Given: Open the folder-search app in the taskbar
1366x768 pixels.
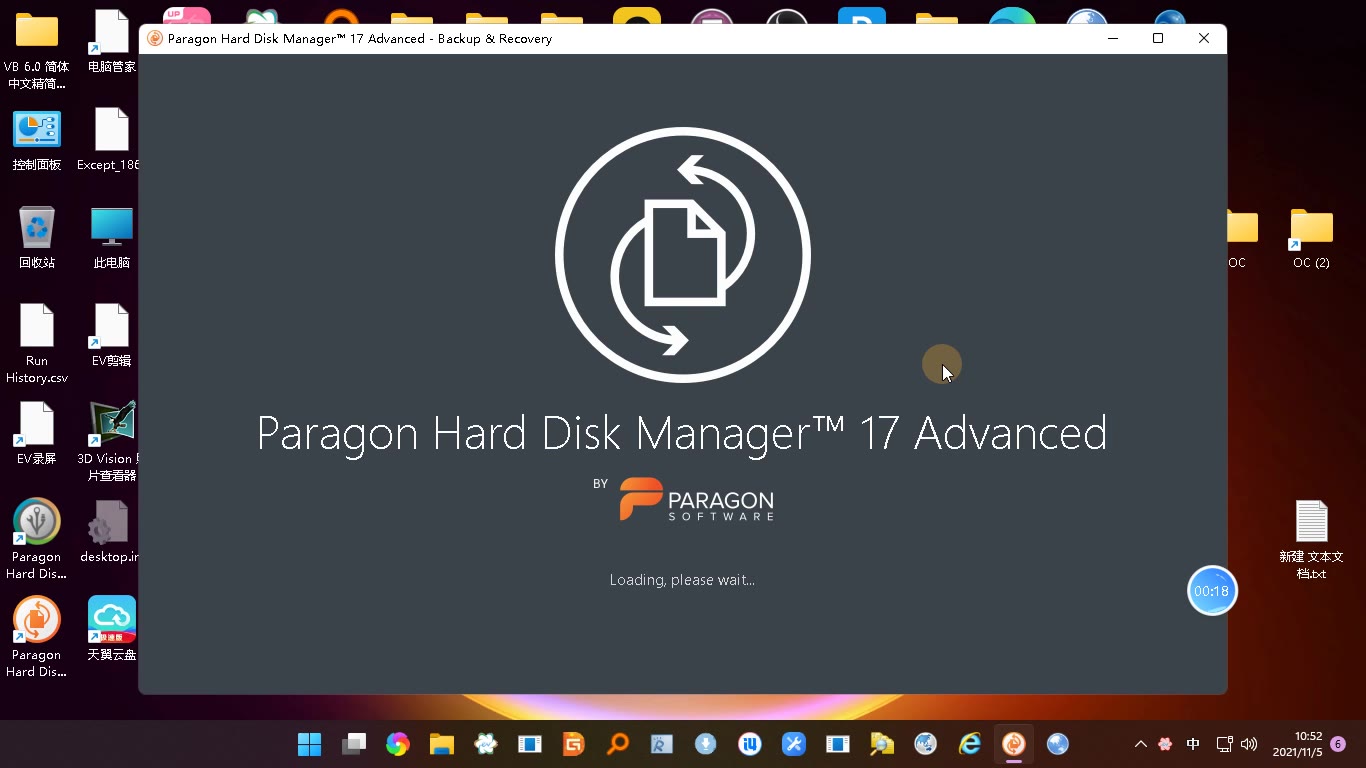Looking at the screenshot, I should coord(882,744).
